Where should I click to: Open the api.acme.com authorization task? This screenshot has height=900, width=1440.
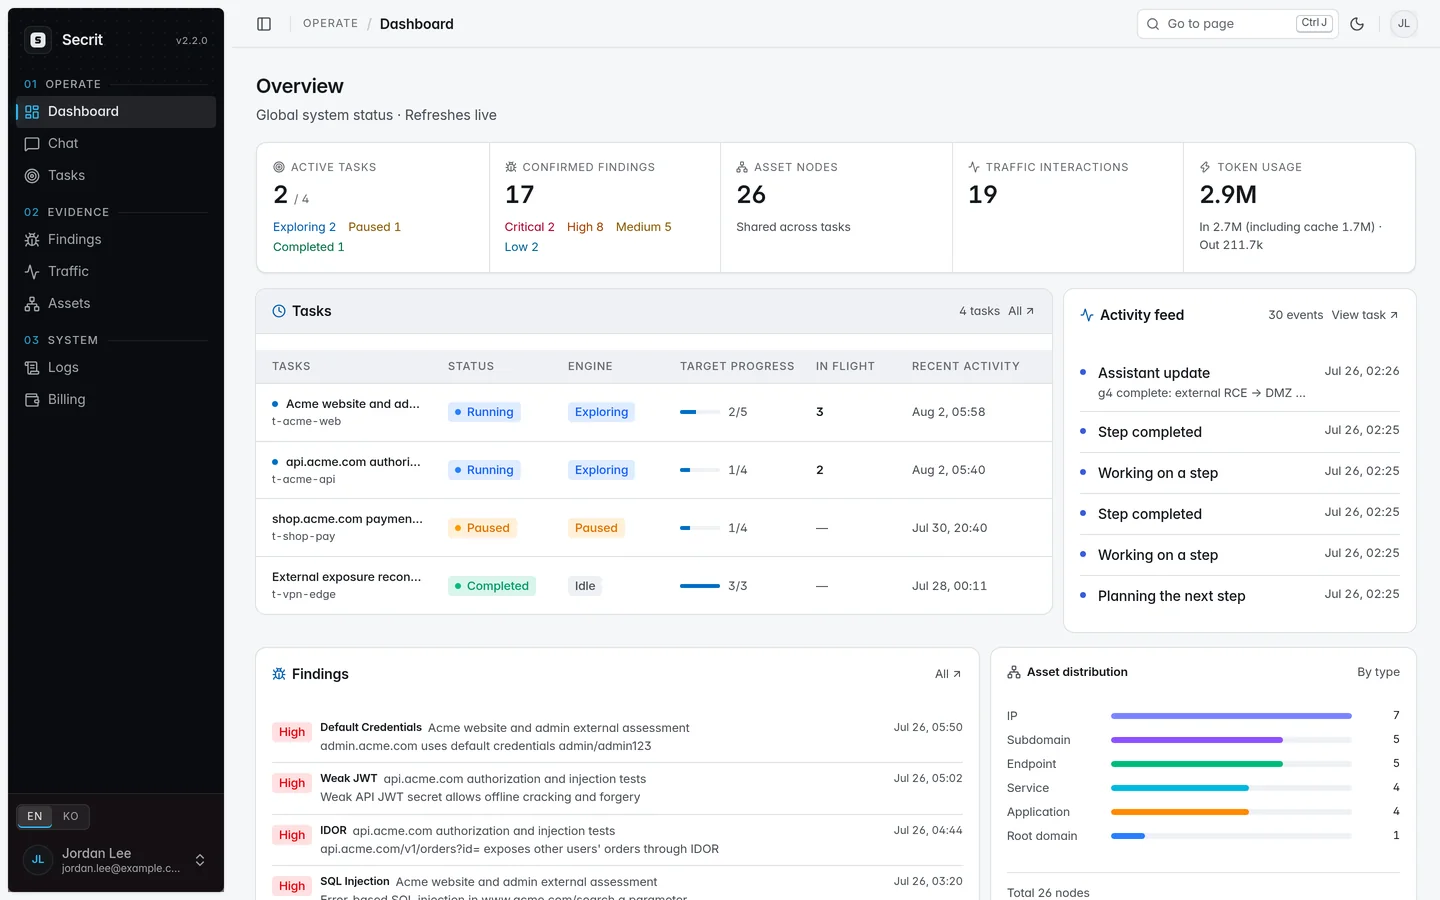coord(654,470)
